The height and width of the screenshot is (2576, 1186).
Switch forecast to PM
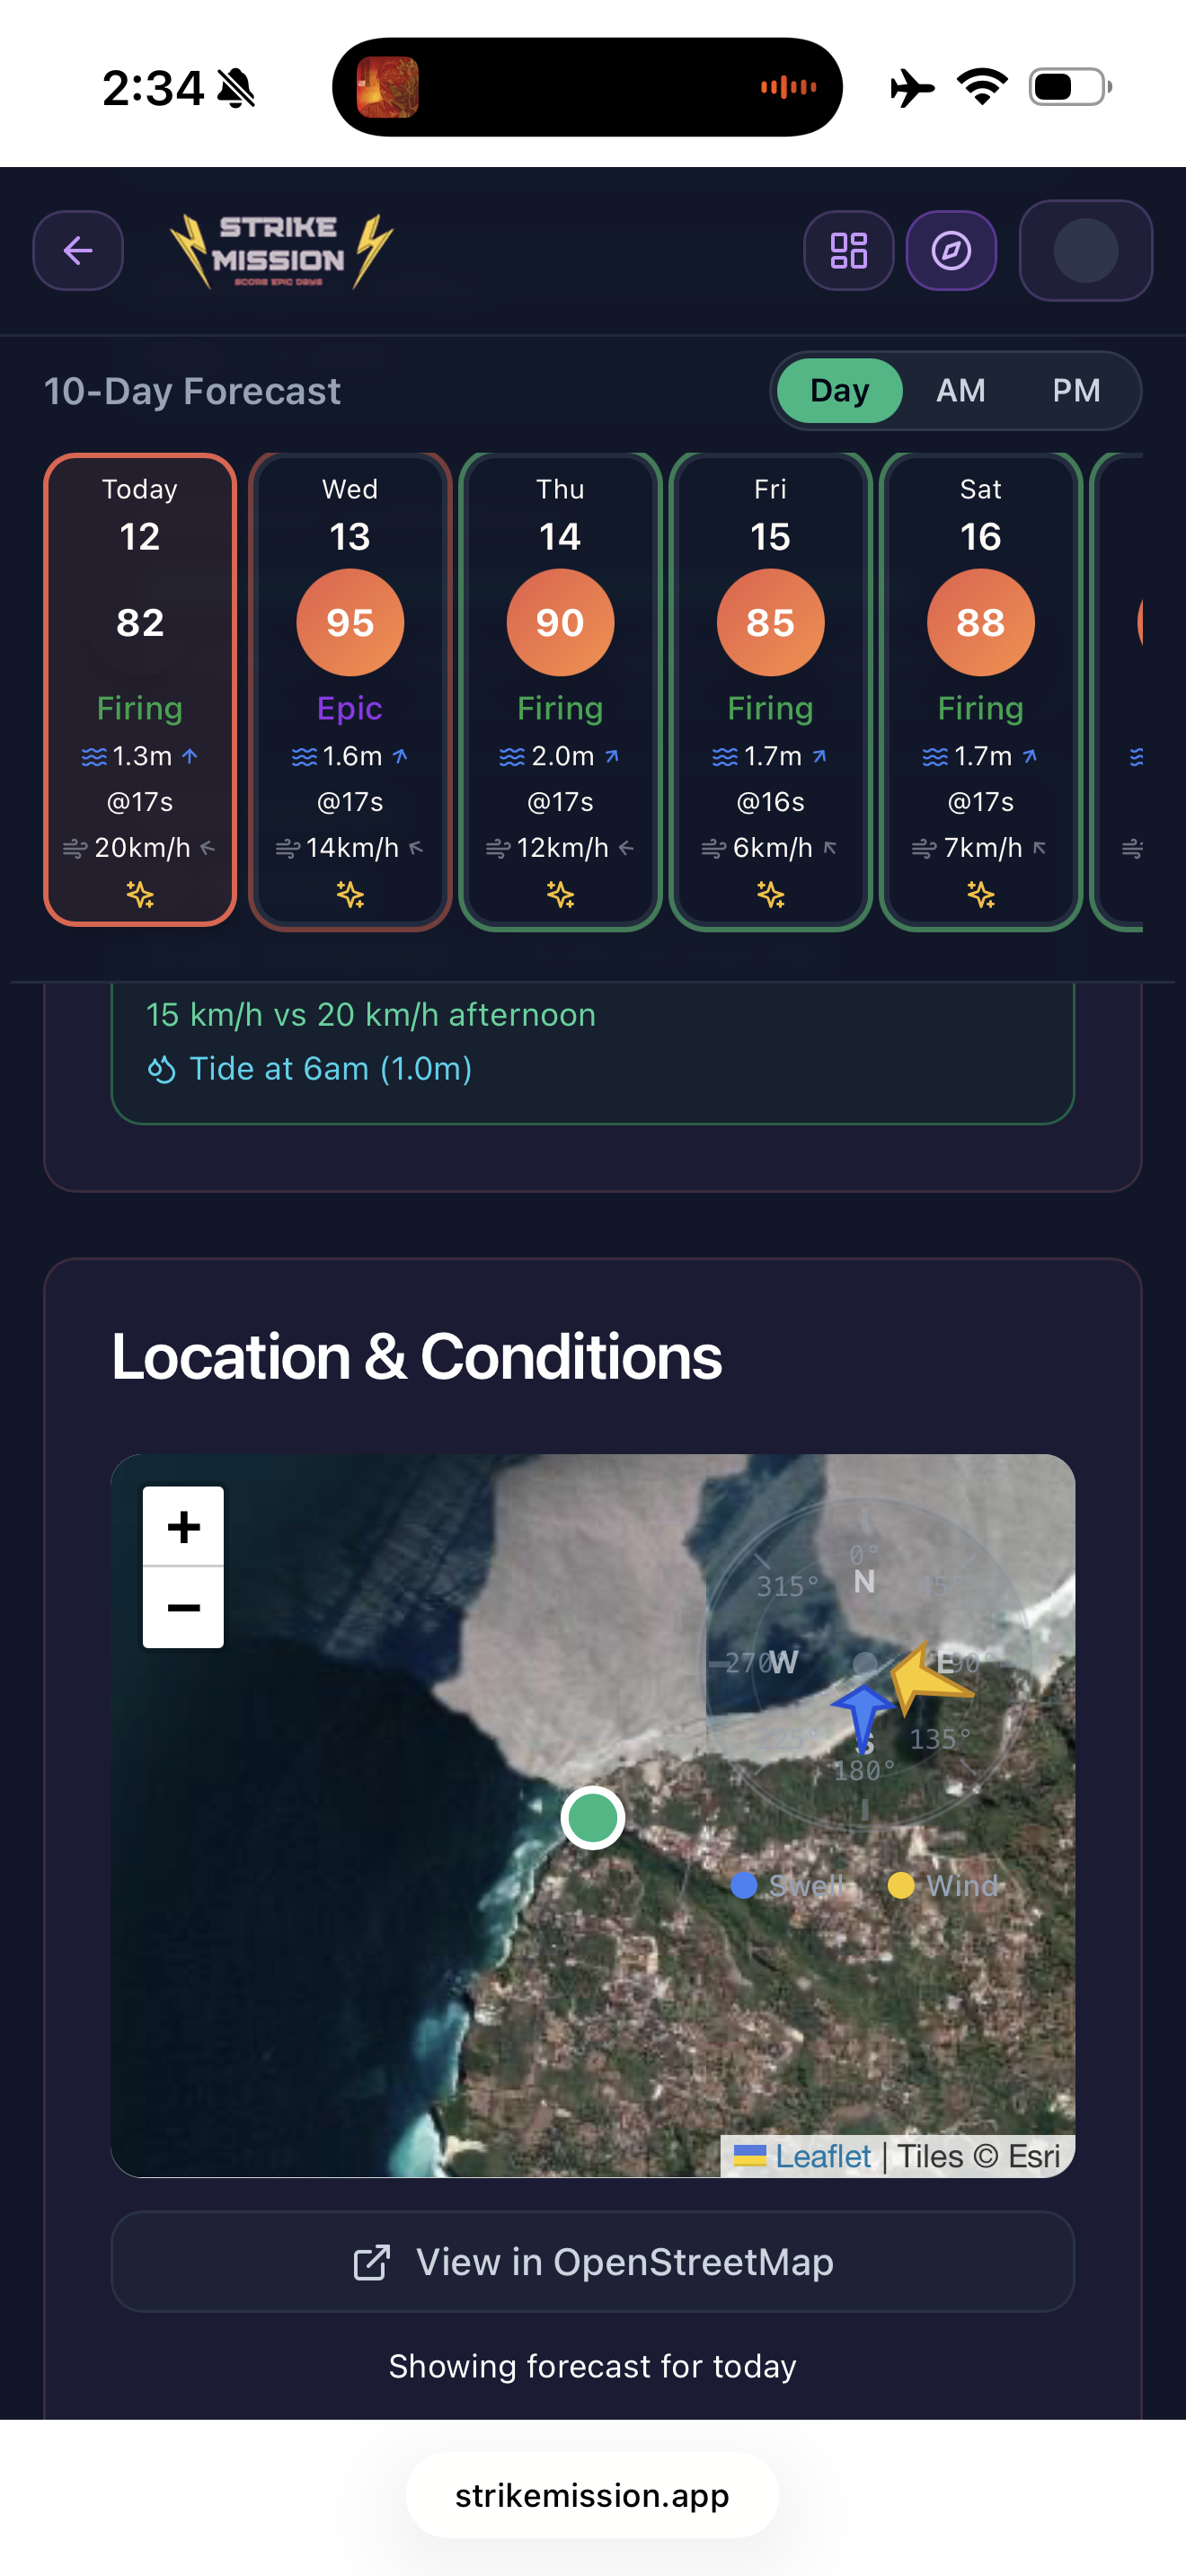coord(1076,390)
